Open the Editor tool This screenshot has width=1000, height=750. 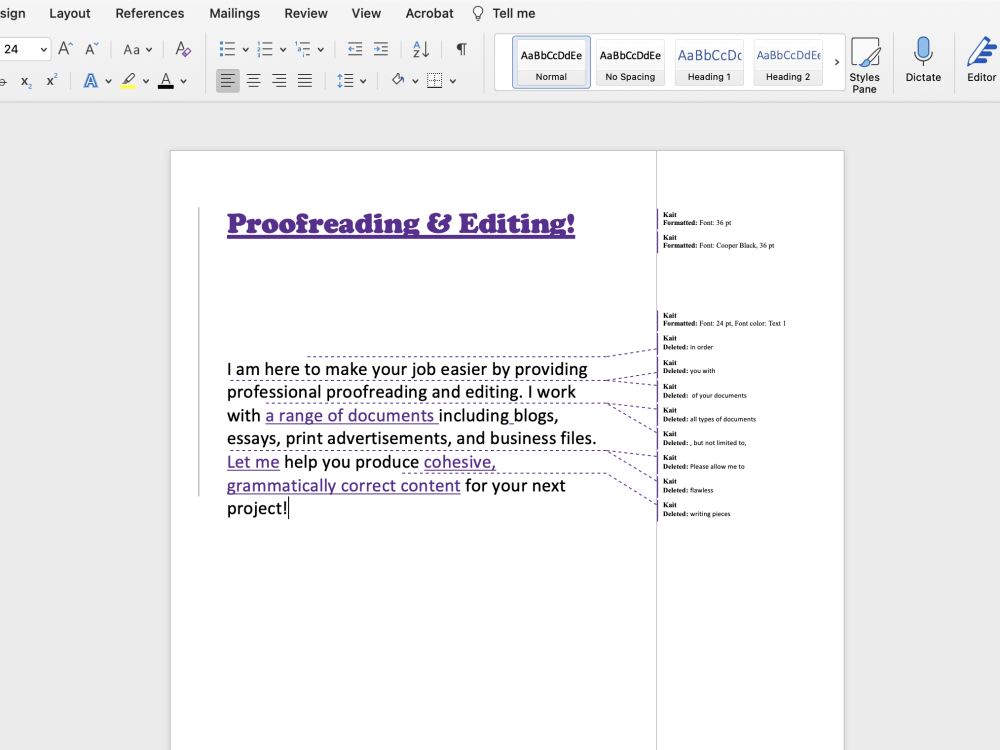[x=982, y=59]
